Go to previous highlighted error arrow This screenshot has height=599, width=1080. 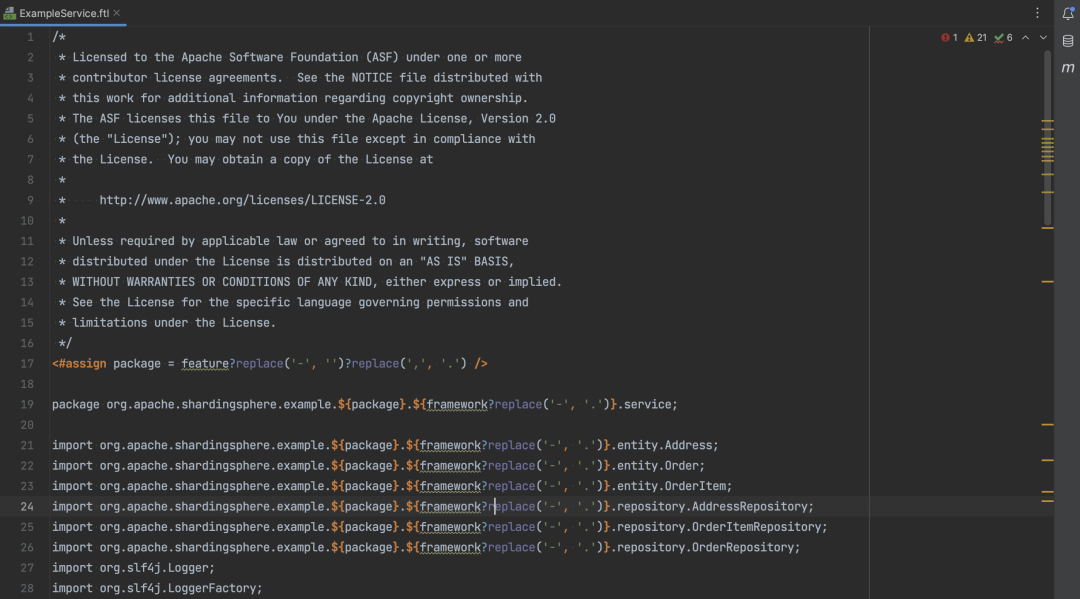pyautogui.click(x=1026, y=38)
